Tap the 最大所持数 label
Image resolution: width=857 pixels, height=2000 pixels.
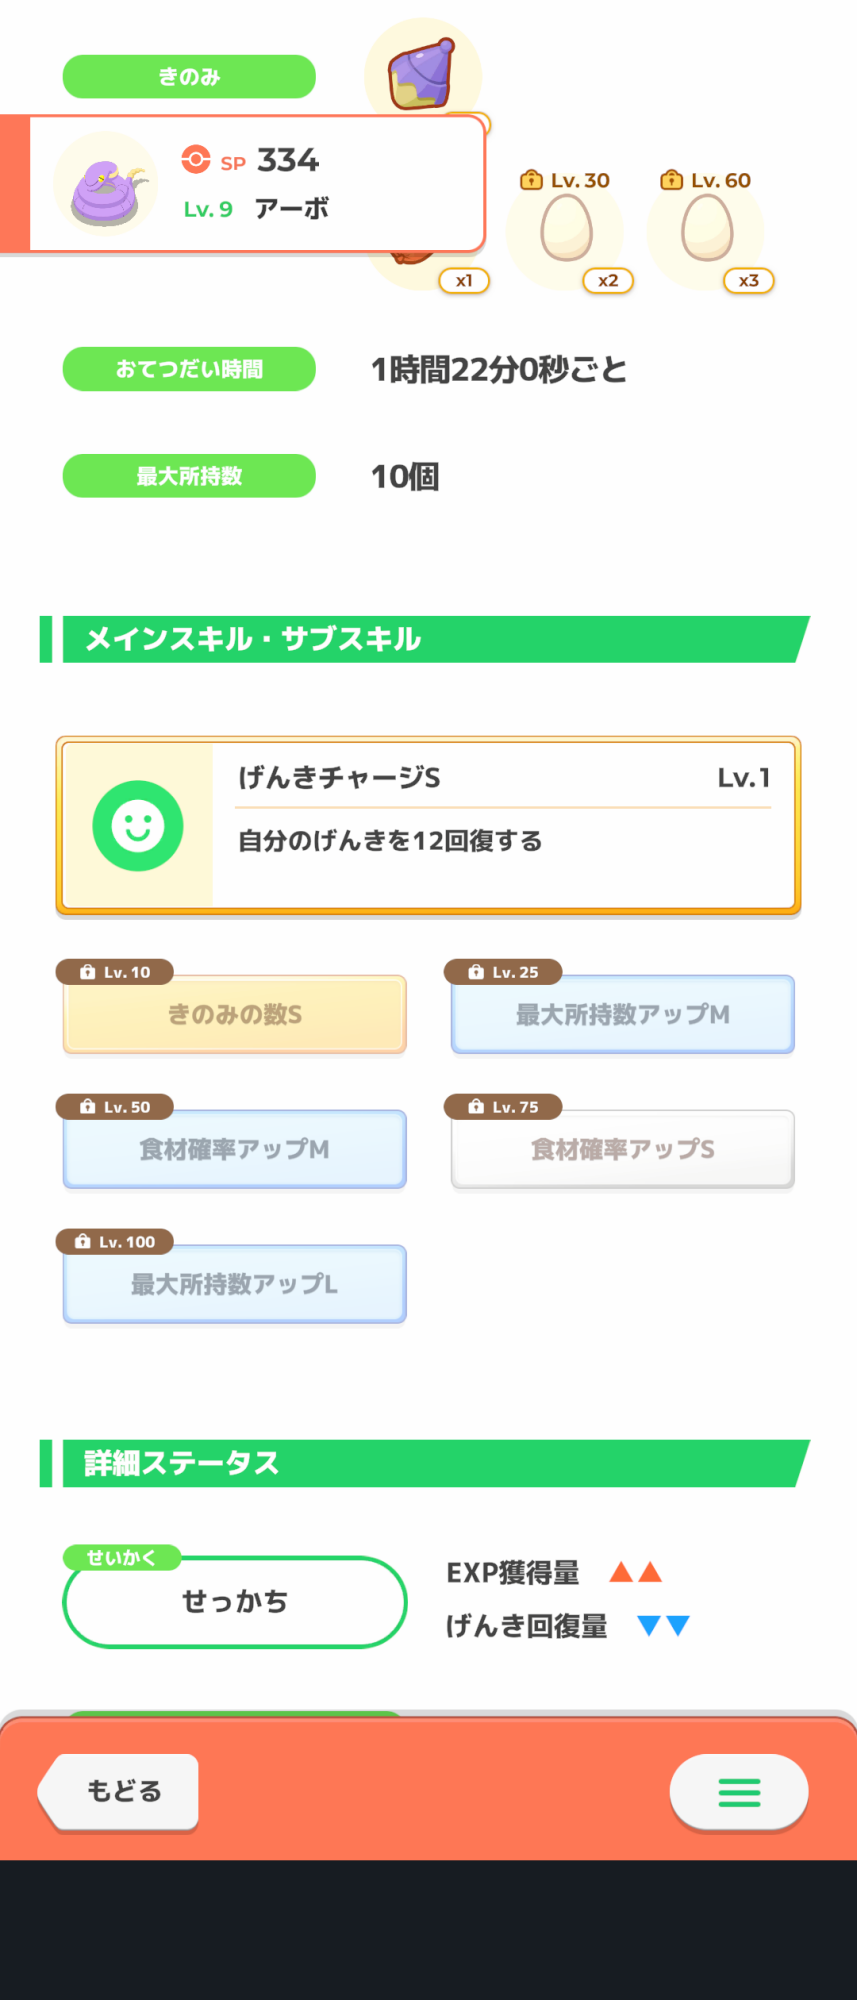click(x=189, y=476)
